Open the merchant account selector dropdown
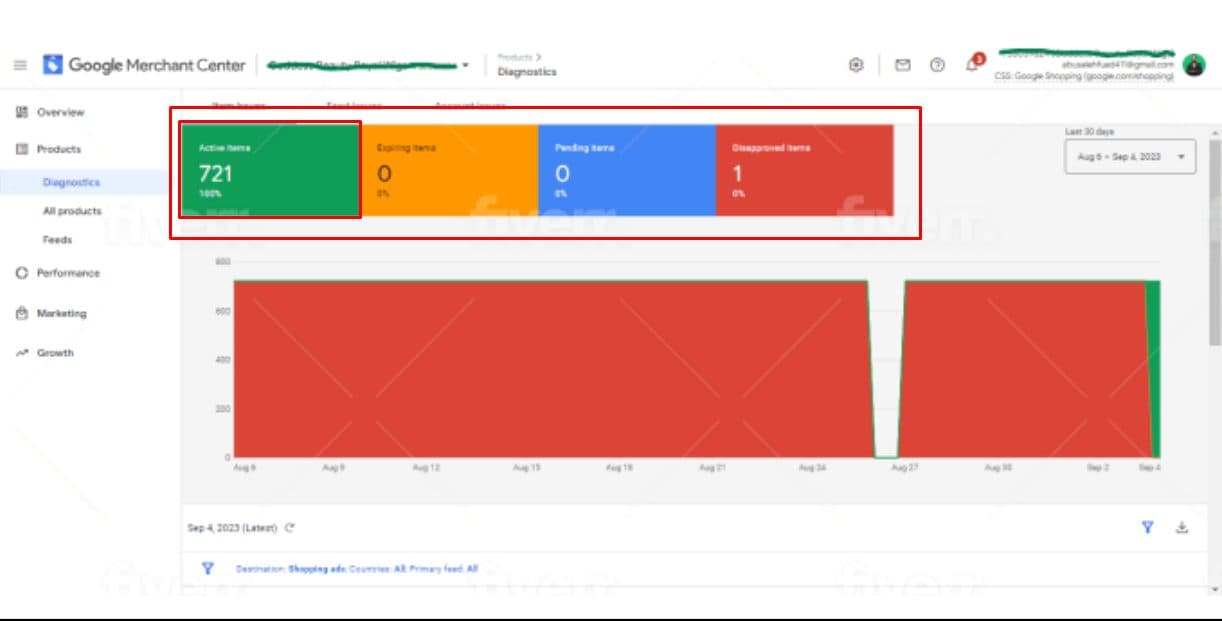This screenshot has height=621, width=1222. (x=368, y=65)
